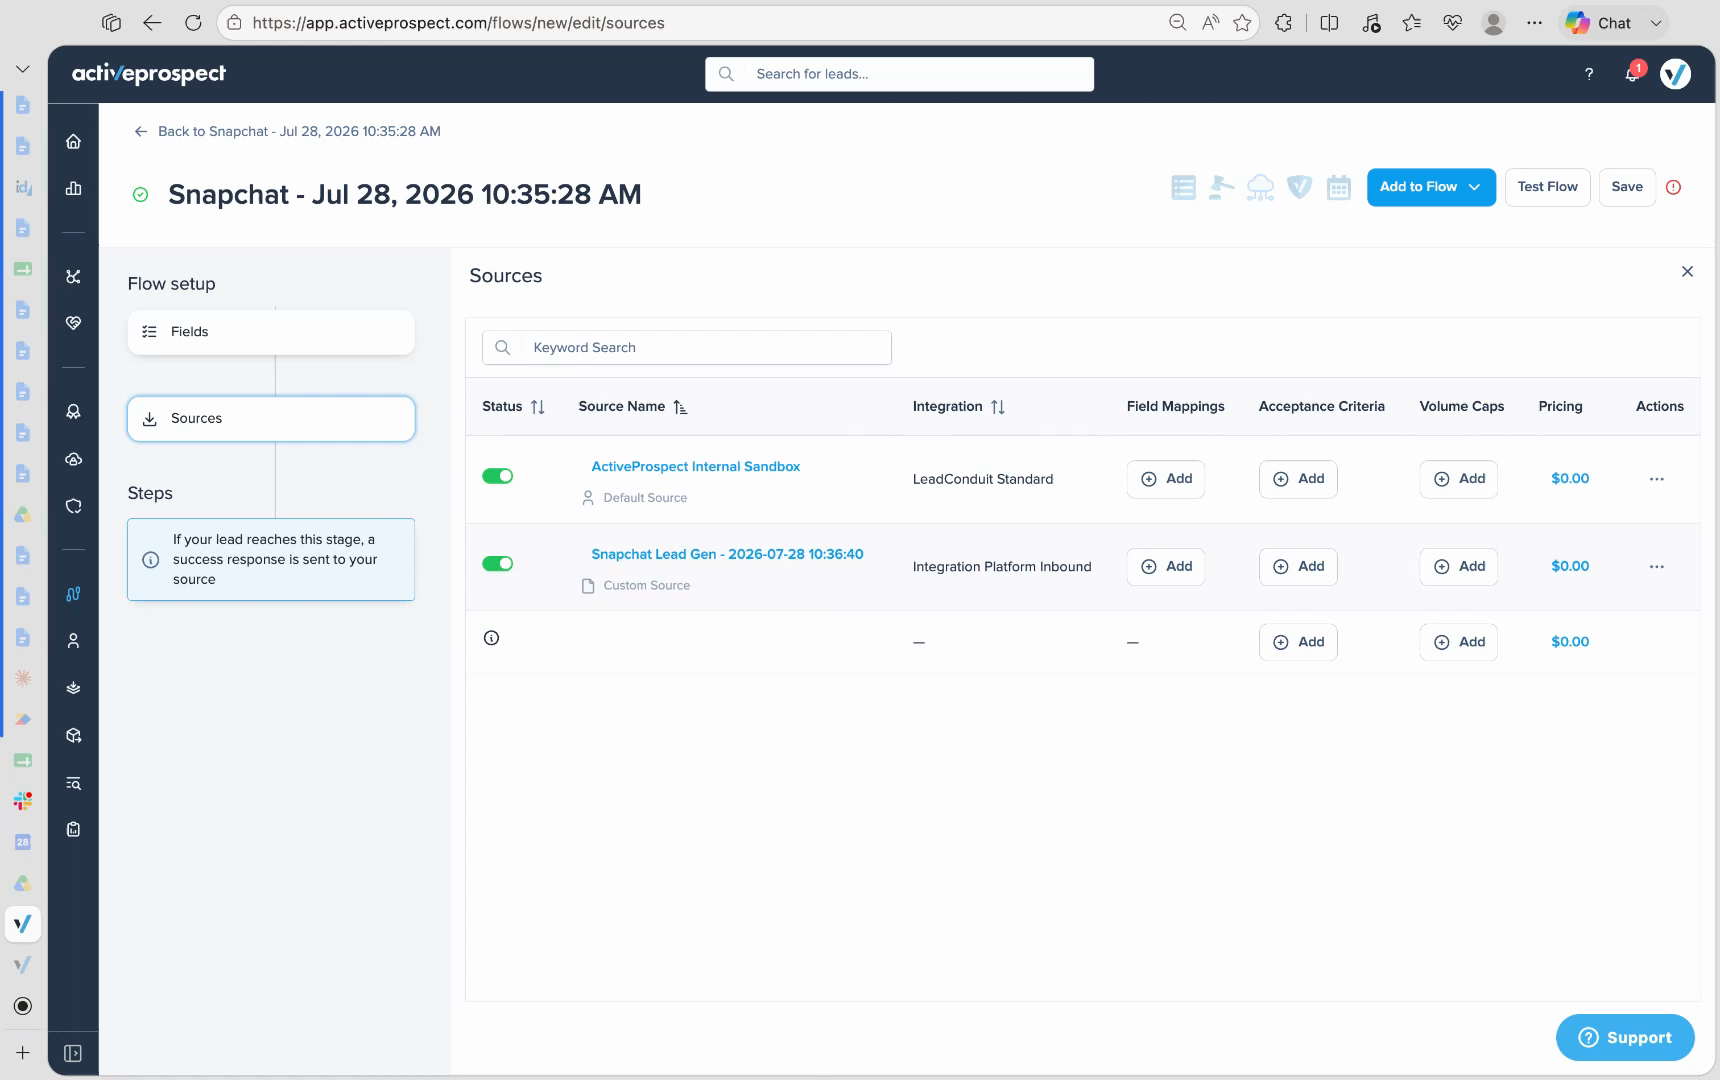Screen dimensions: 1720x1080
Task: Open the Copilot Chat button
Action: [1599, 23]
